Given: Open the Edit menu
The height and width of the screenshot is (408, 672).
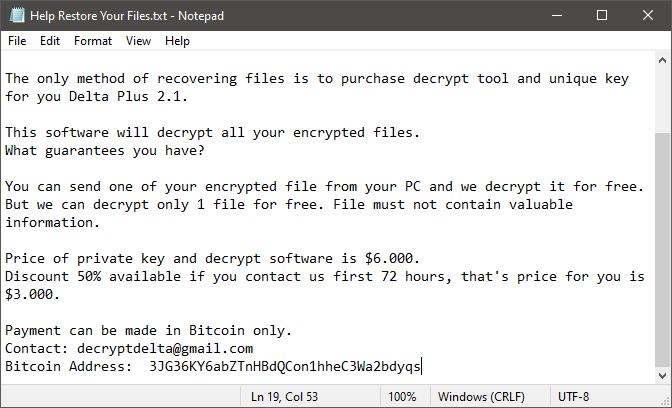Looking at the screenshot, I should (x=50, y=41).
